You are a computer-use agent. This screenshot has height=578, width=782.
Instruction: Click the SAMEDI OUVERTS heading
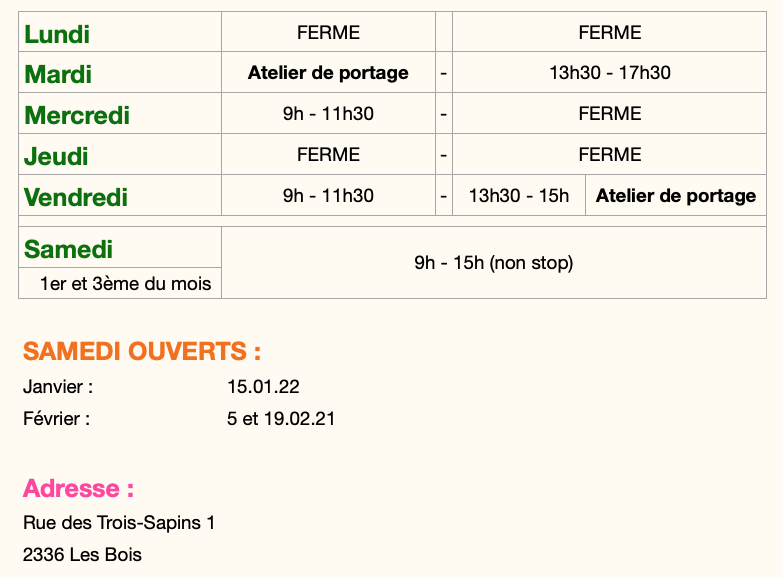[x=142, y=351]
